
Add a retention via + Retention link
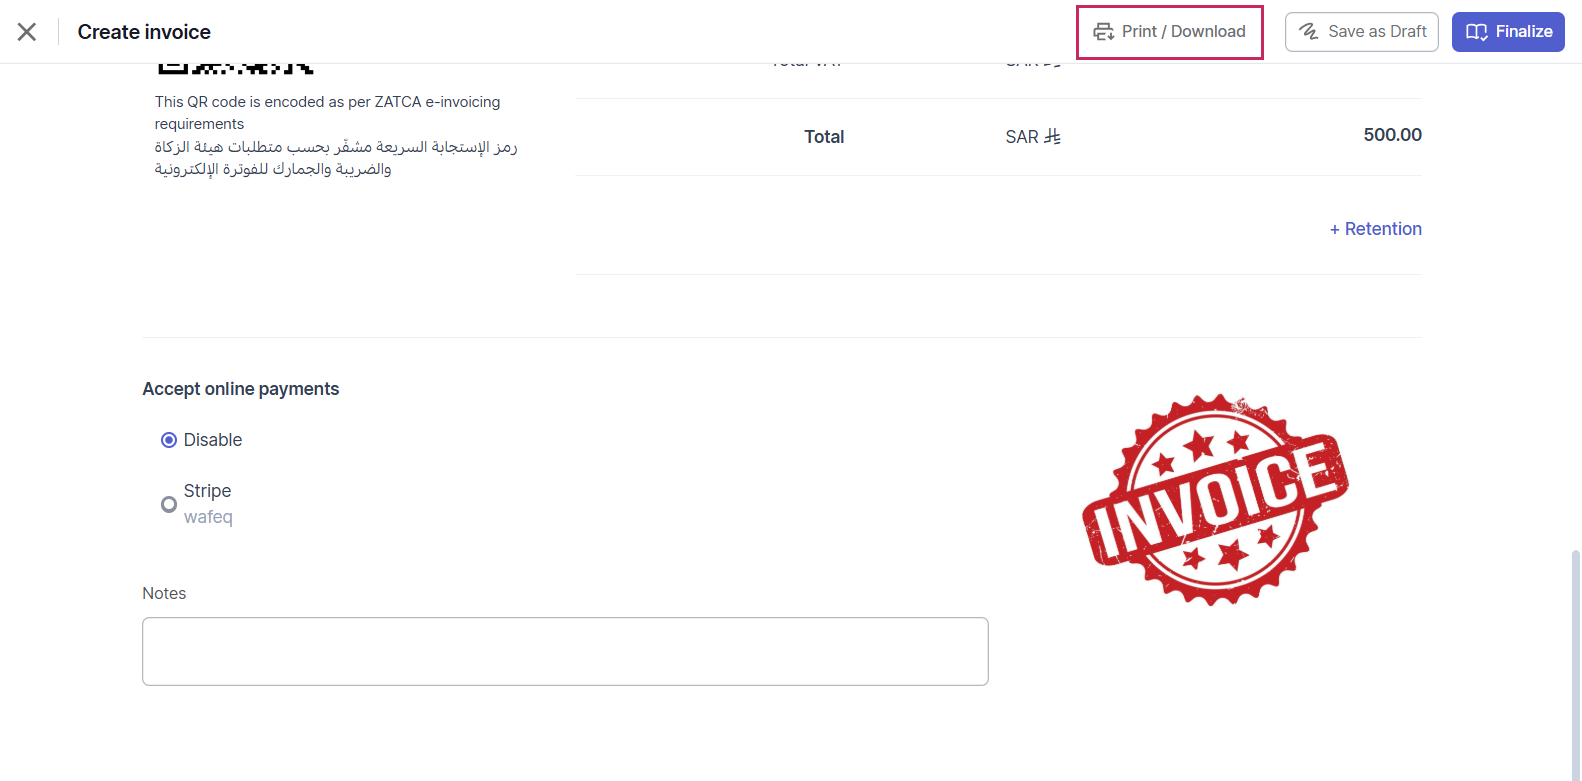tap(1375, 229)
